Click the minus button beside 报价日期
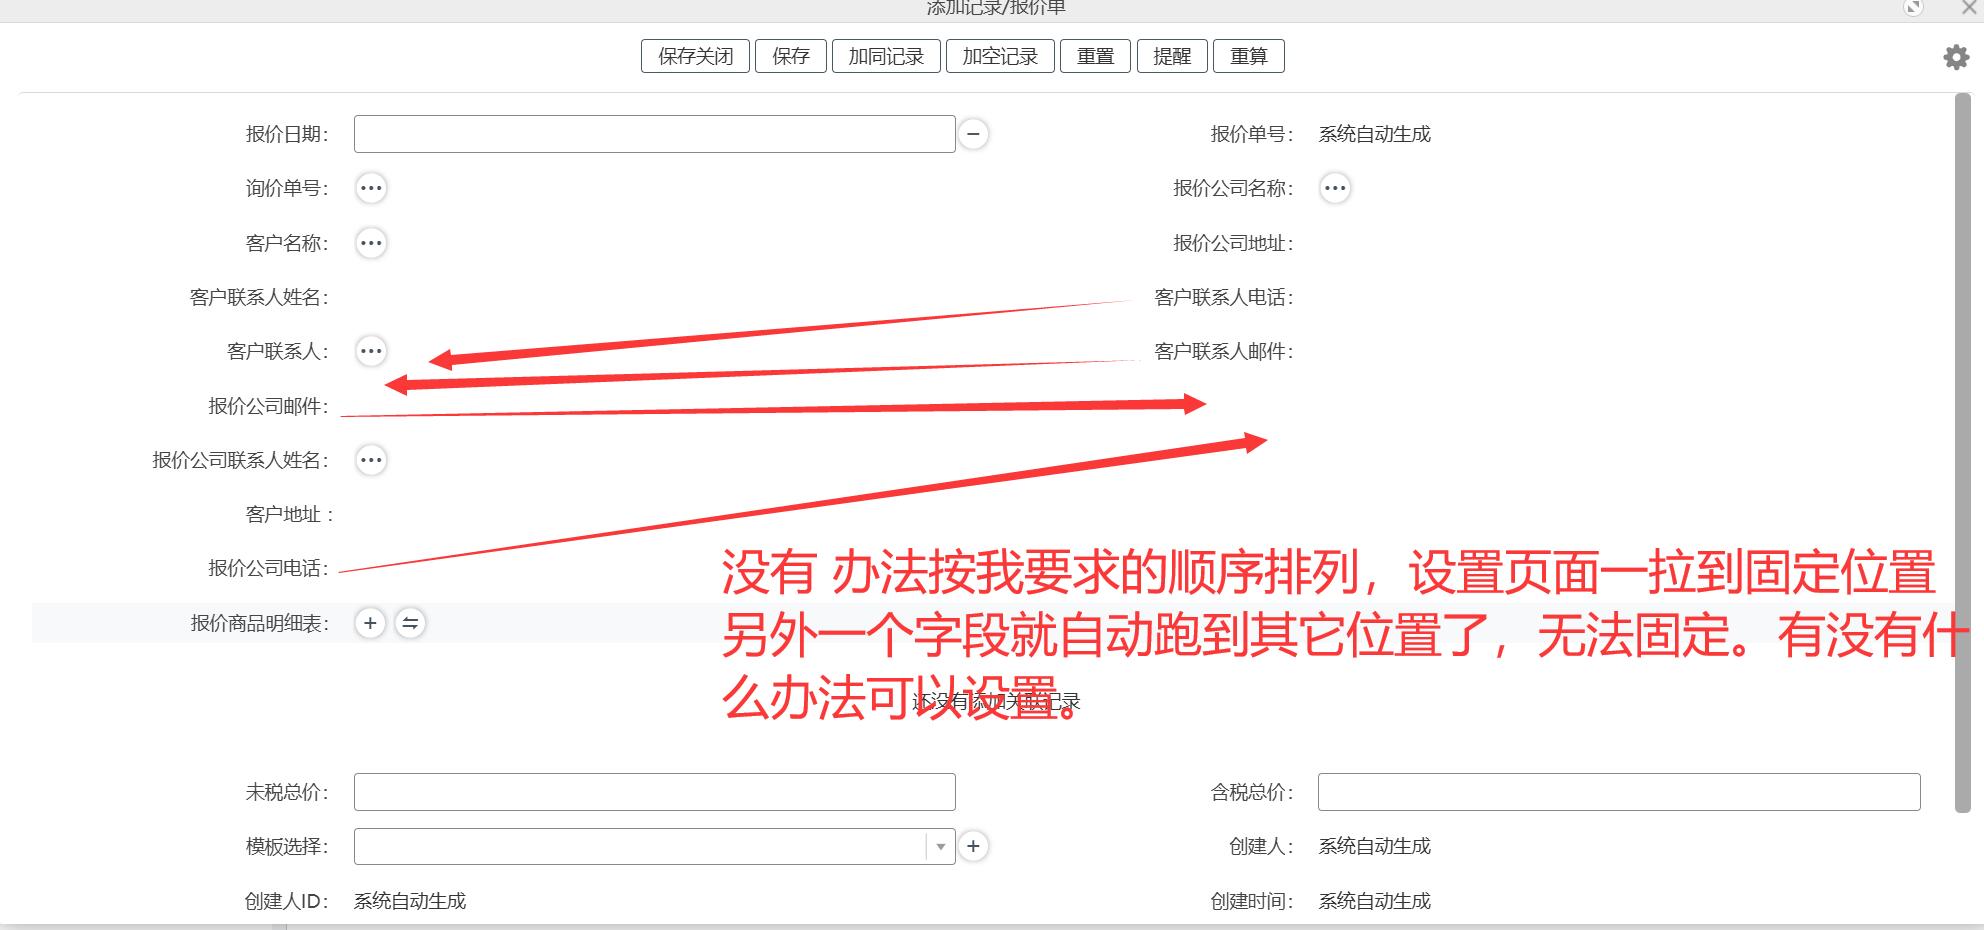The image size is (1984, 930). [x=974, y=133]
